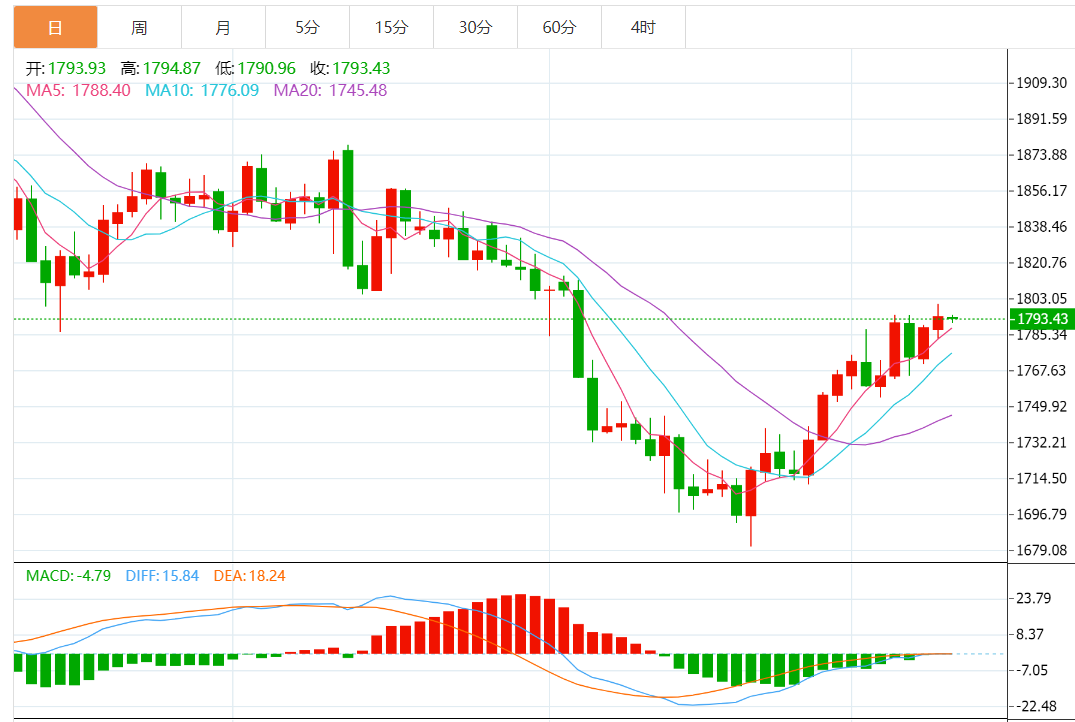The height and width of the screenshot is (722, 1075).
Task: Click the 高: 1794.87 high price
Action: 160,69
